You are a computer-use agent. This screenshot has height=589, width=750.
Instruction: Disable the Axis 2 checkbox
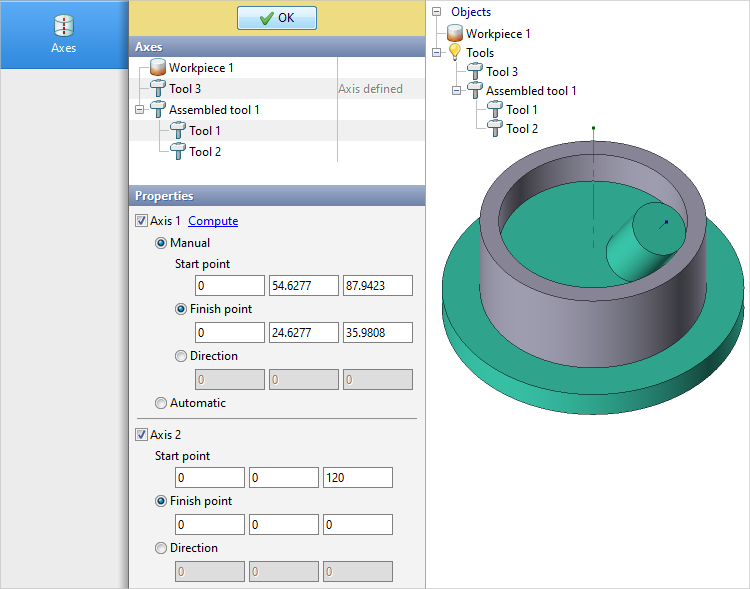click(141, 435)
